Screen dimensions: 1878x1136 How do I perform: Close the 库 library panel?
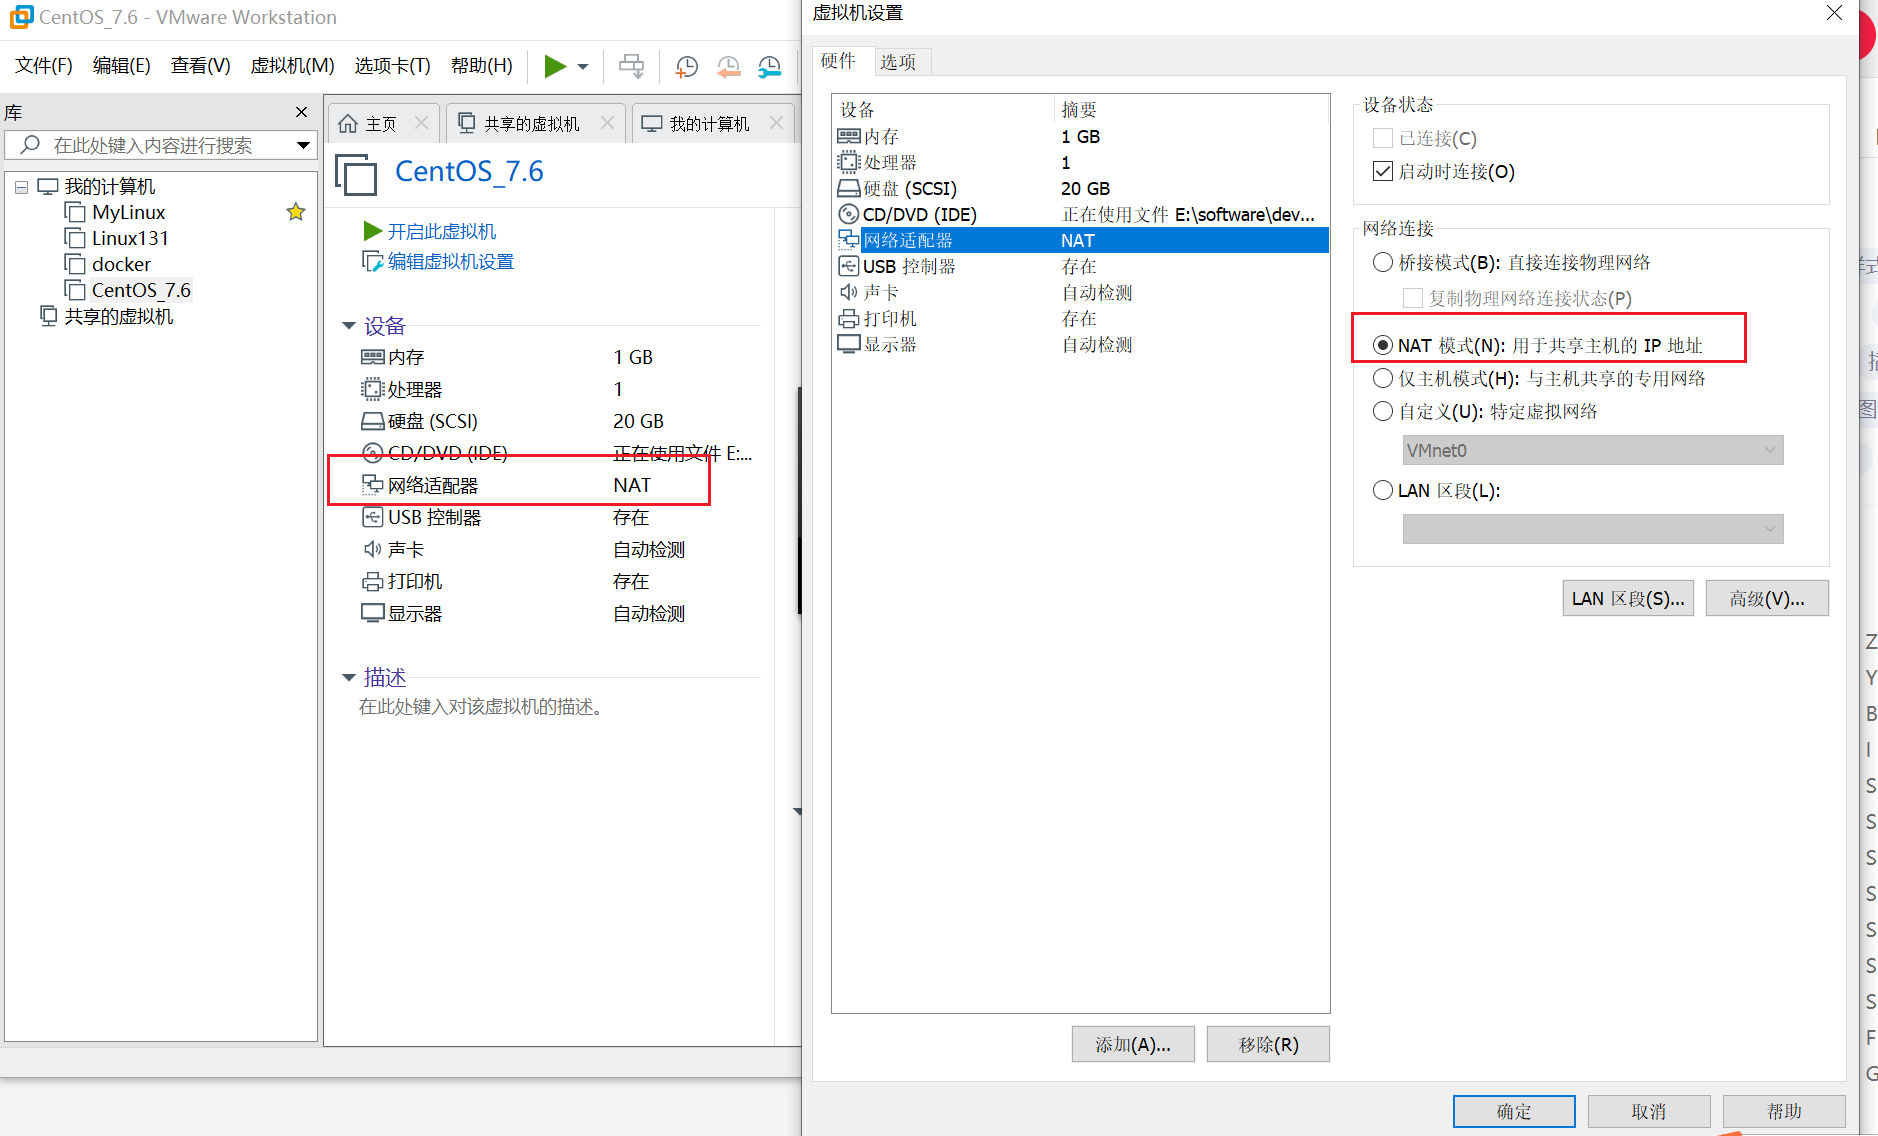tap(301, 112)
